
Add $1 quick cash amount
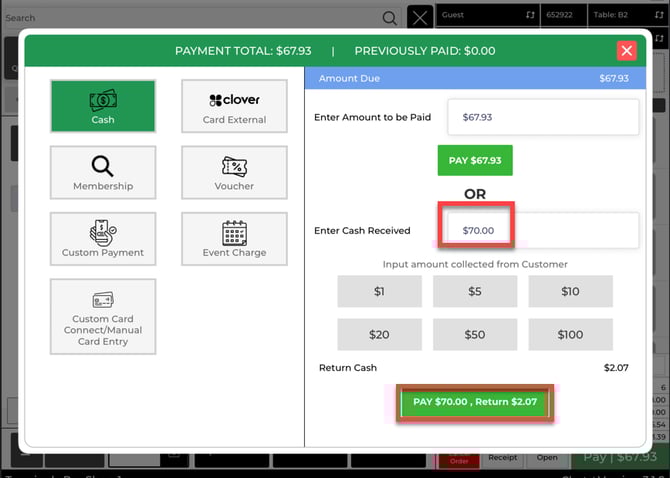click(379, 291)
